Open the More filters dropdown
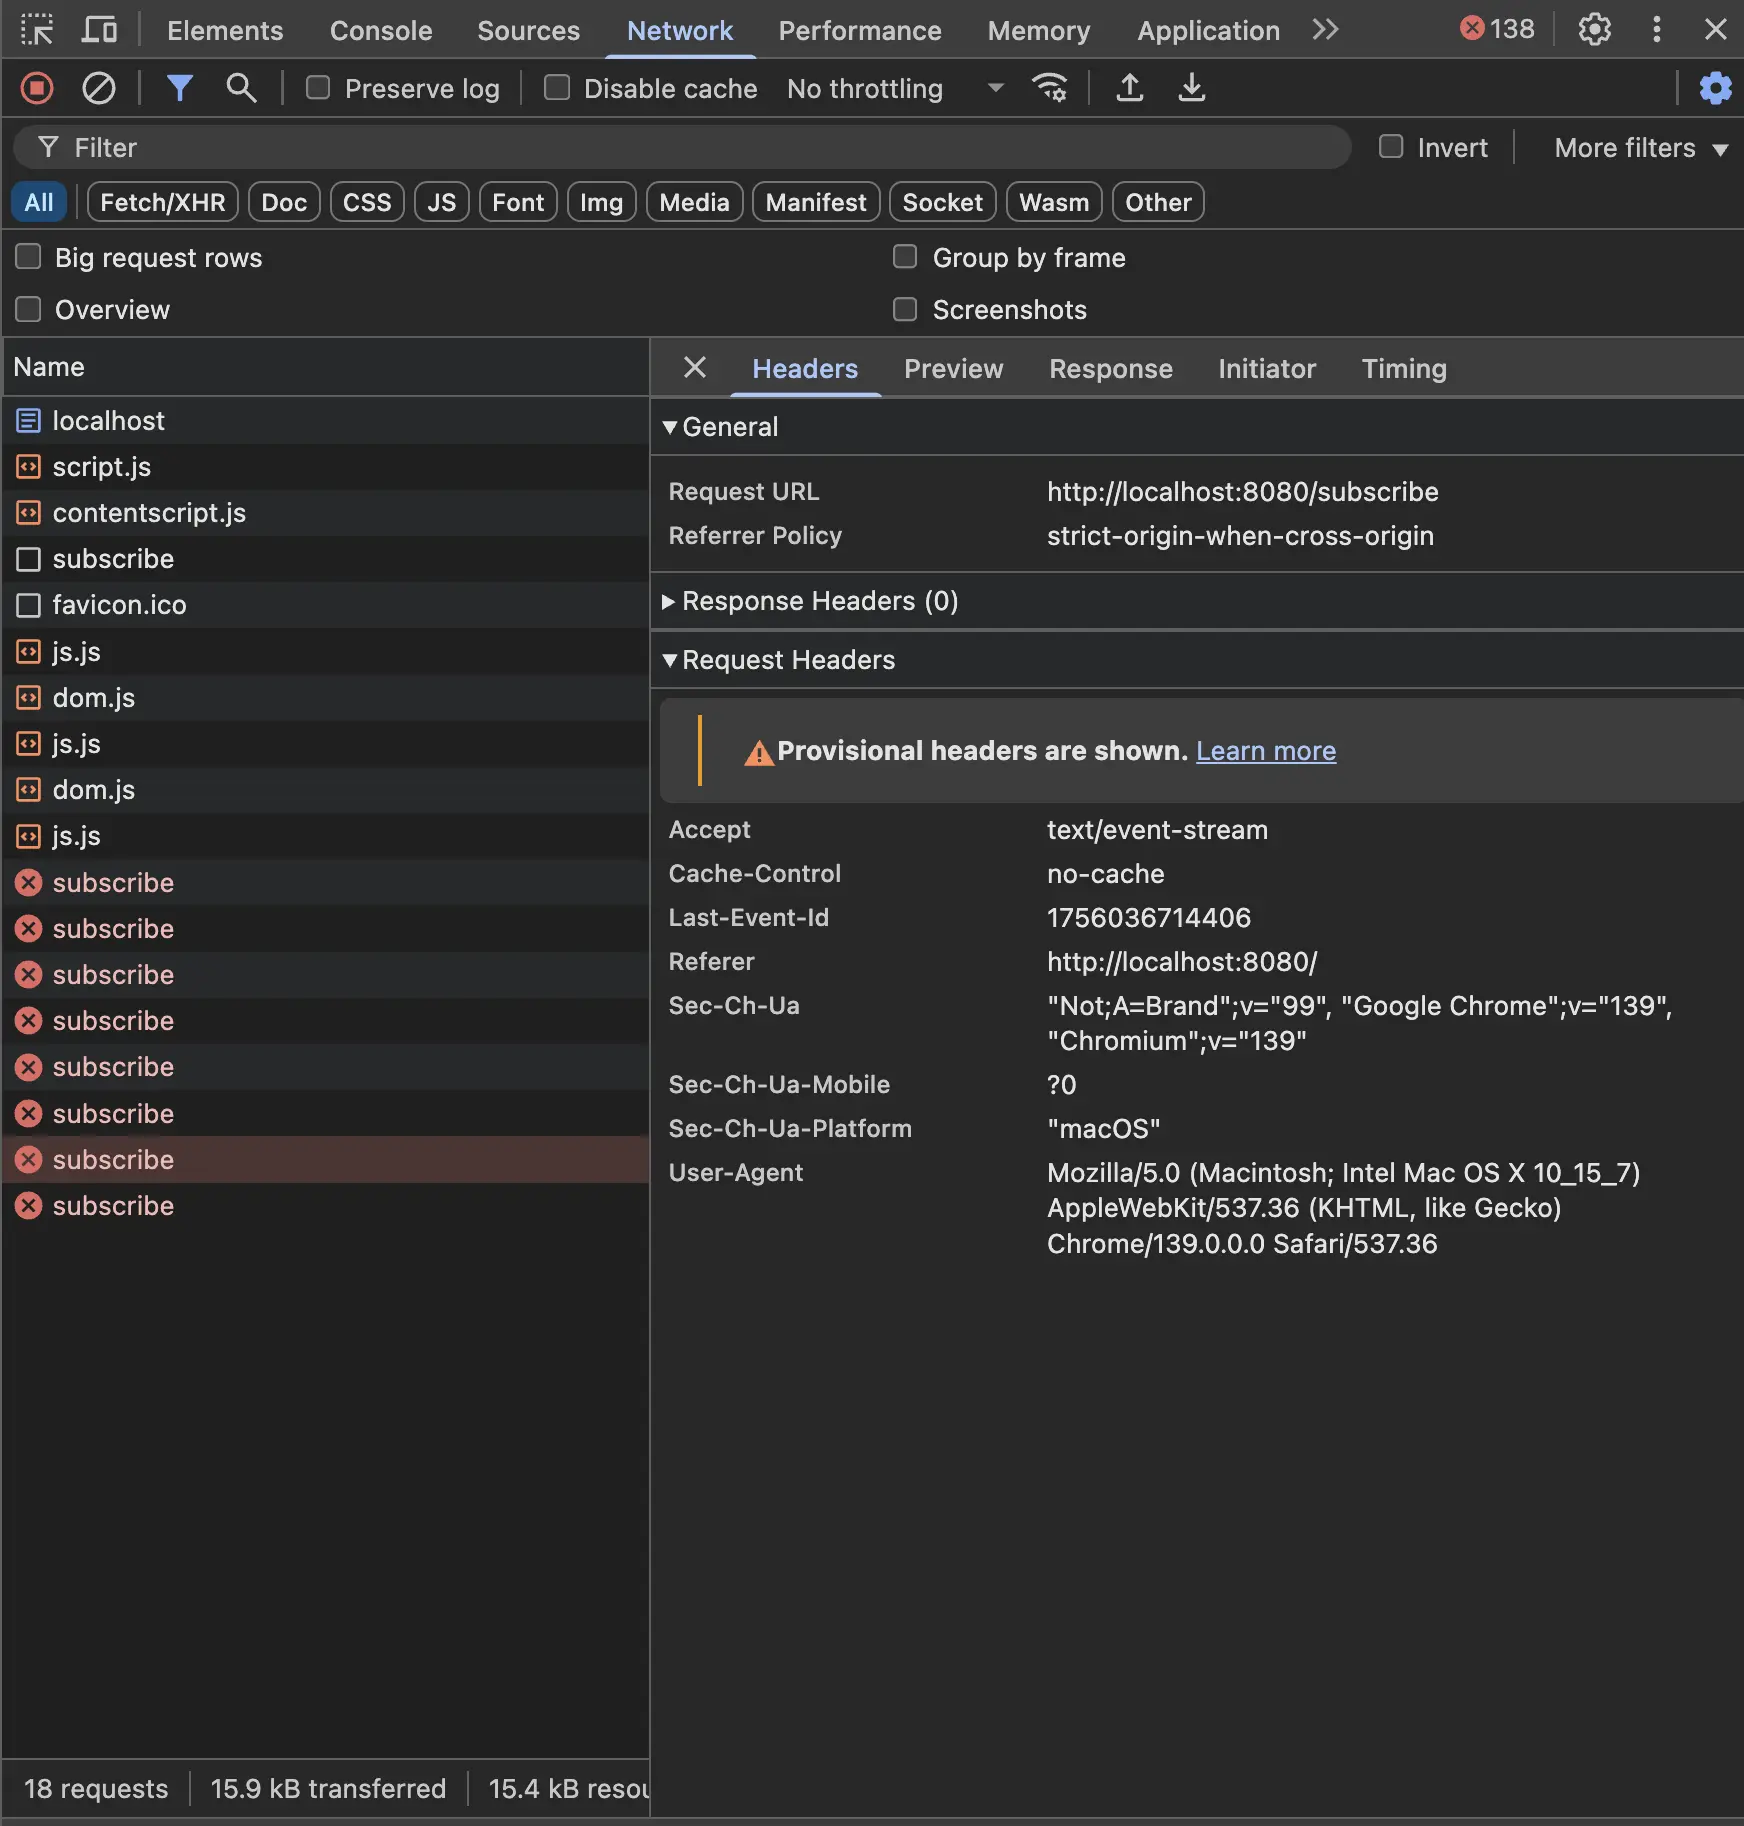This screenshot has height=1826, width=1744. (1640, 148)
